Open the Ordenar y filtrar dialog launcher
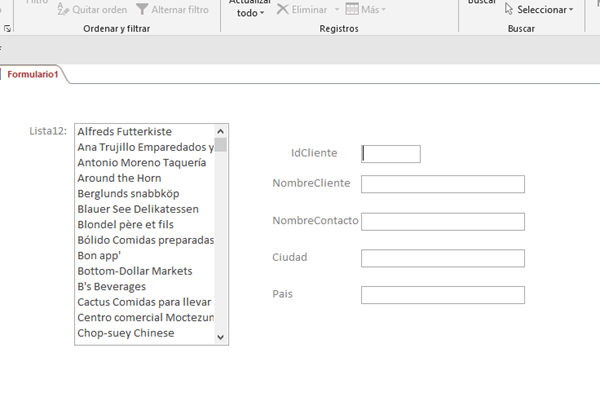This screenshot has width=600, height=410. tap(9, 29)
